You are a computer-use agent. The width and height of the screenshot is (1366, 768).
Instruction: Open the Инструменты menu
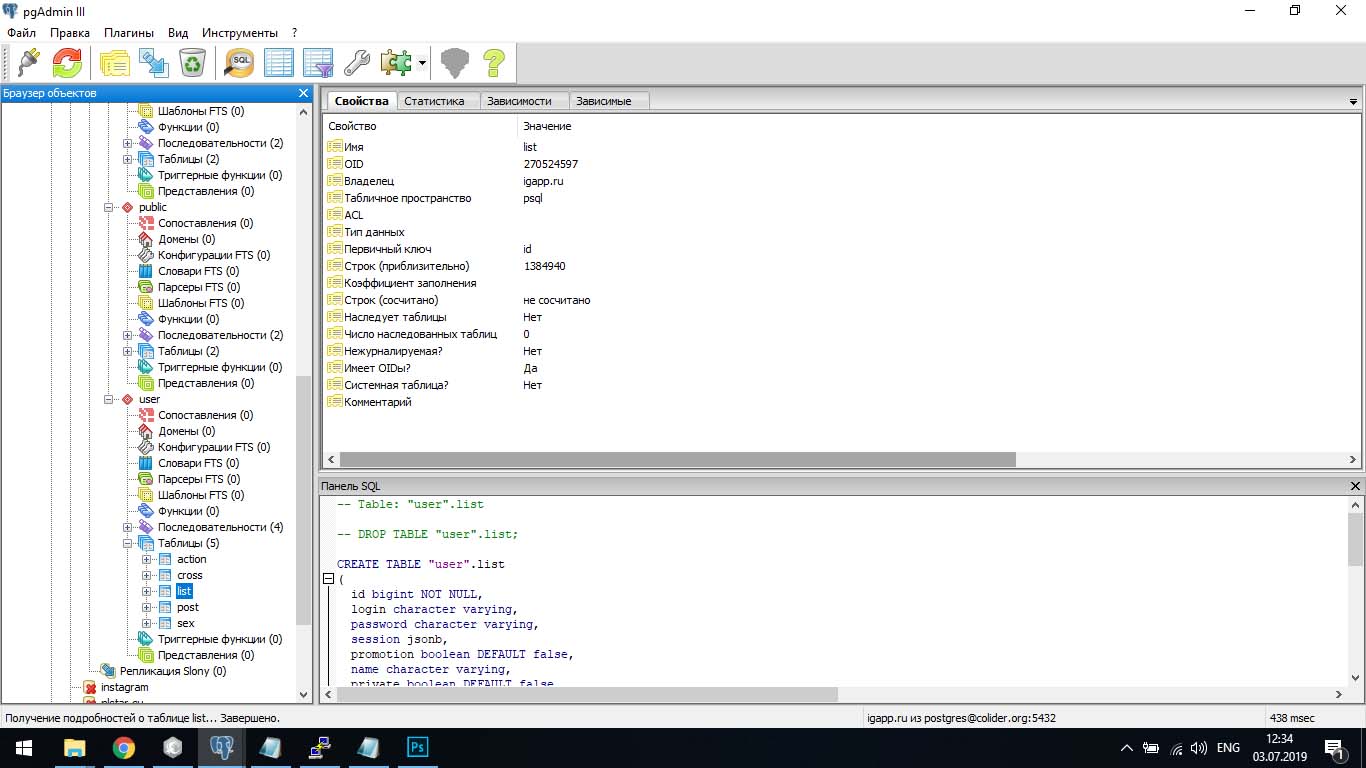coord(240,33)
